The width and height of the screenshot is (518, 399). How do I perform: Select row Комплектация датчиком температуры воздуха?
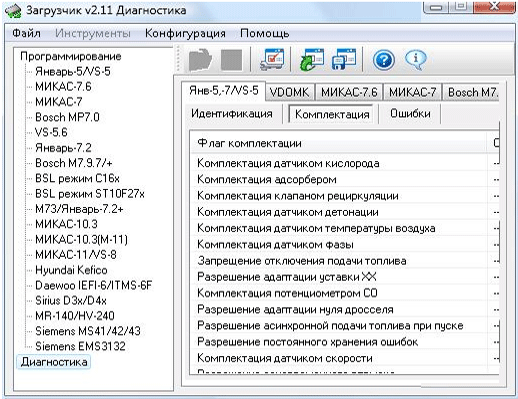(x=345, y=228)
